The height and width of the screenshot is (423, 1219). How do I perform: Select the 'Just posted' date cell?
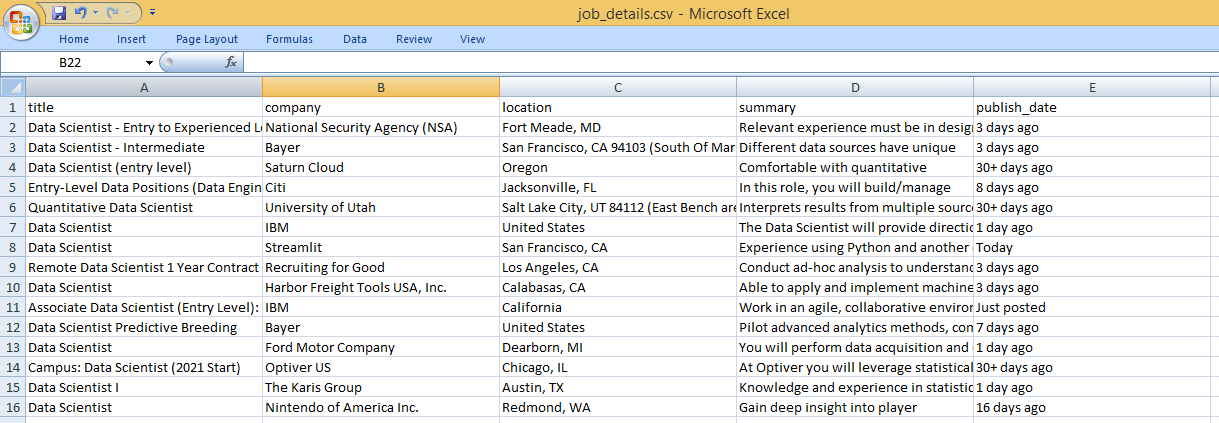(x=1092, y=307)
